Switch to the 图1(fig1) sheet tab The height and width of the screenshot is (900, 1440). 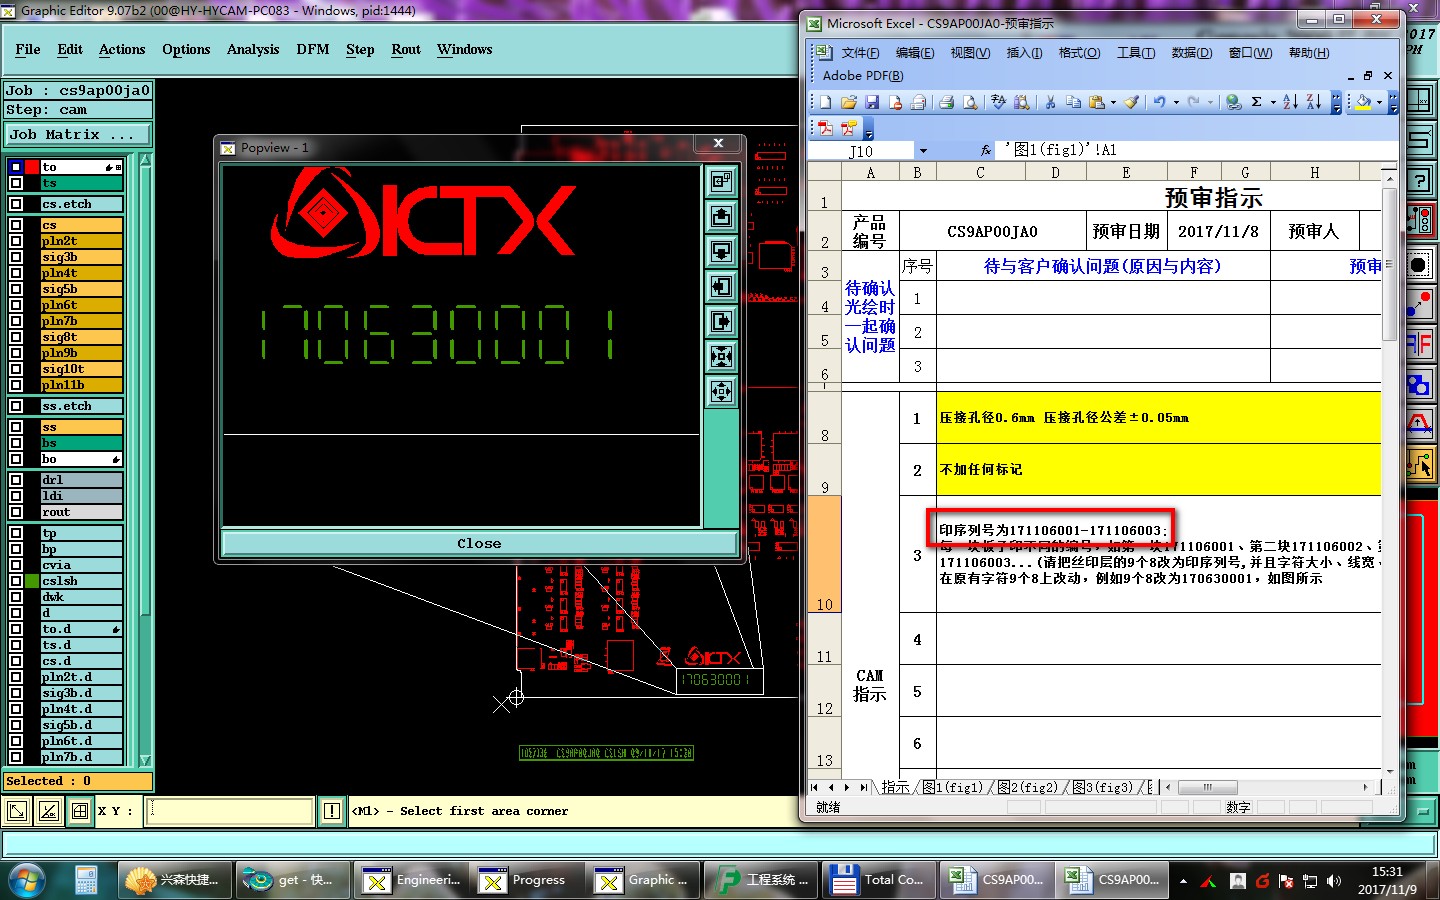952,787
